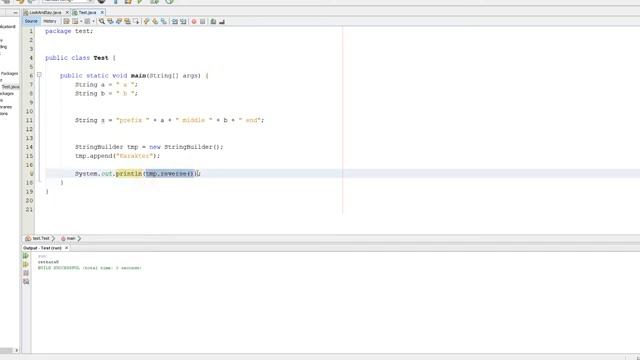Viewport: 640px width, 360px height.
Task: Close the Test.java tab
Action: (x=102, y=13)
